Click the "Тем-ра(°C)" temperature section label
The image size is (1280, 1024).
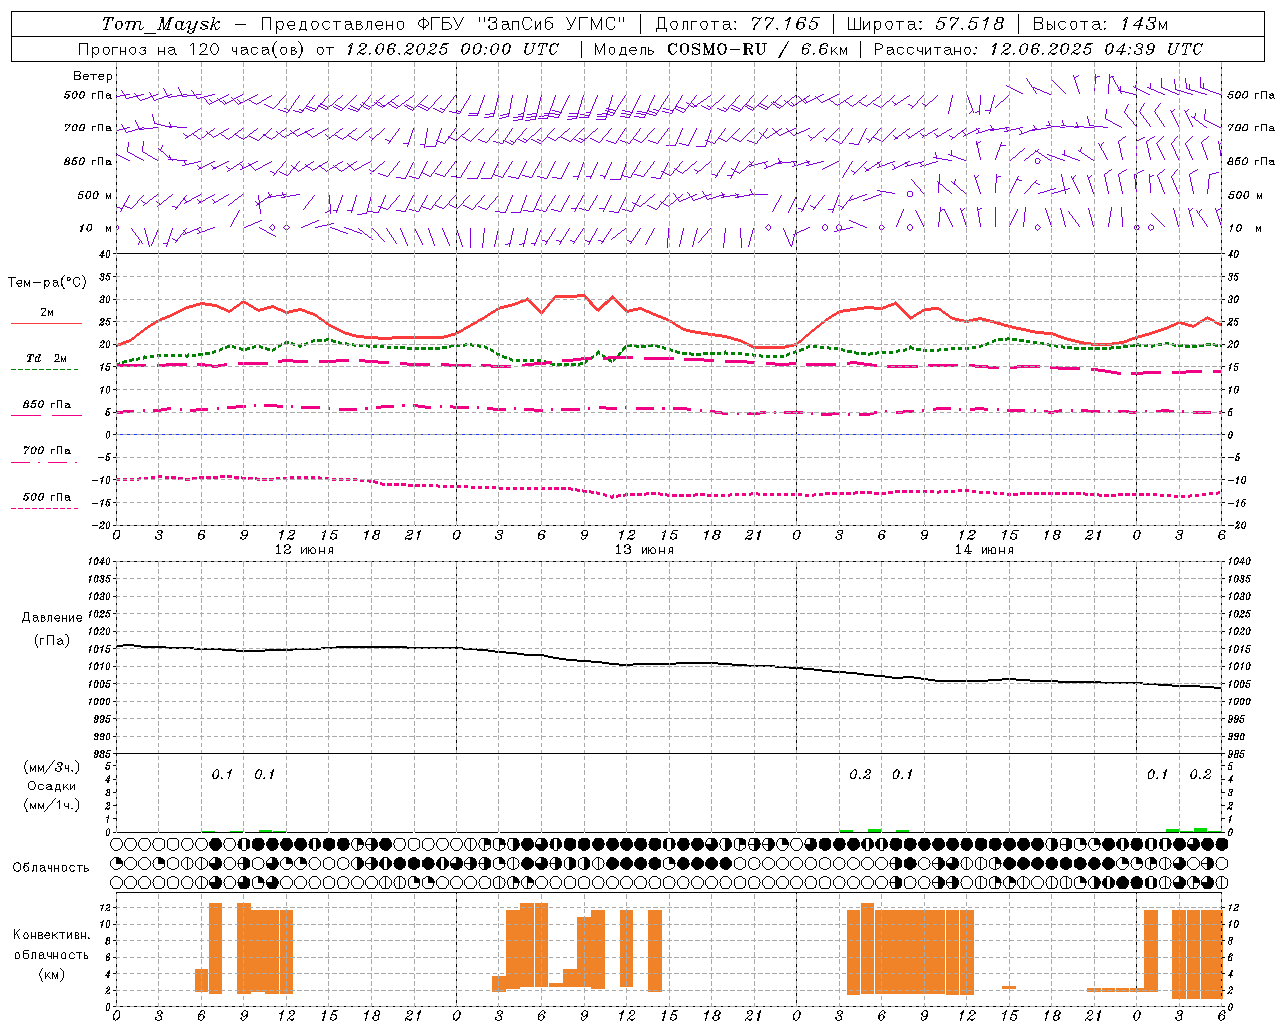[47, 283]
